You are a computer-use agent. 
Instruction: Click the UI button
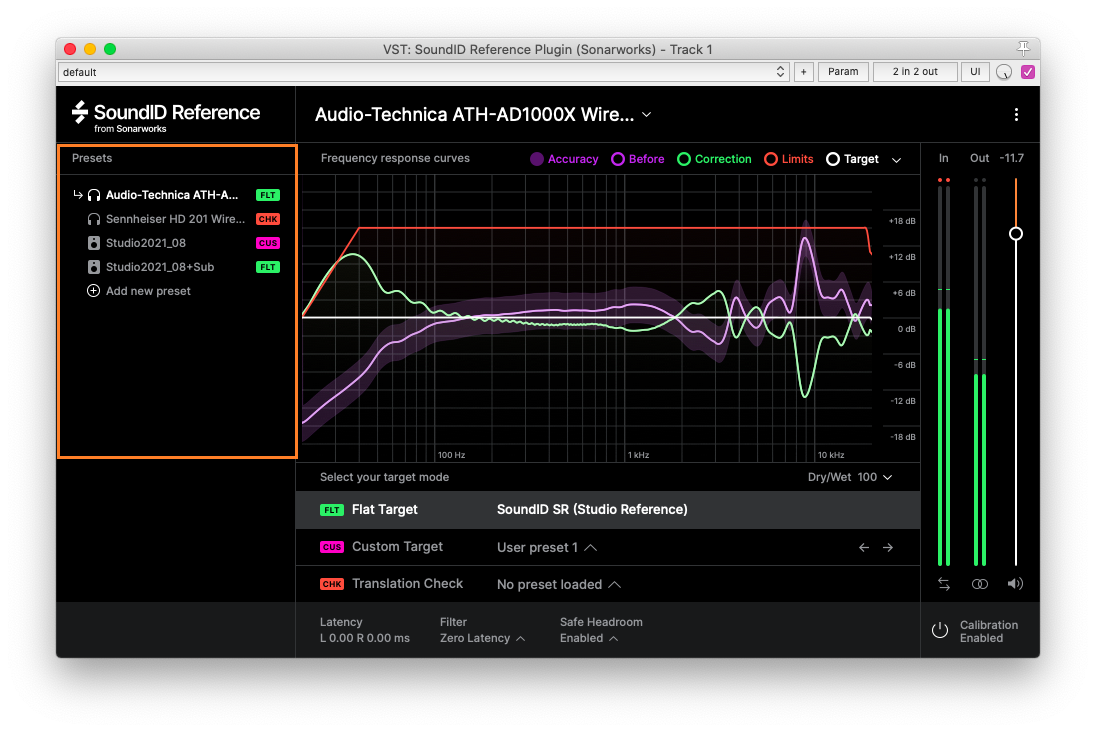[x=975, y=72]
